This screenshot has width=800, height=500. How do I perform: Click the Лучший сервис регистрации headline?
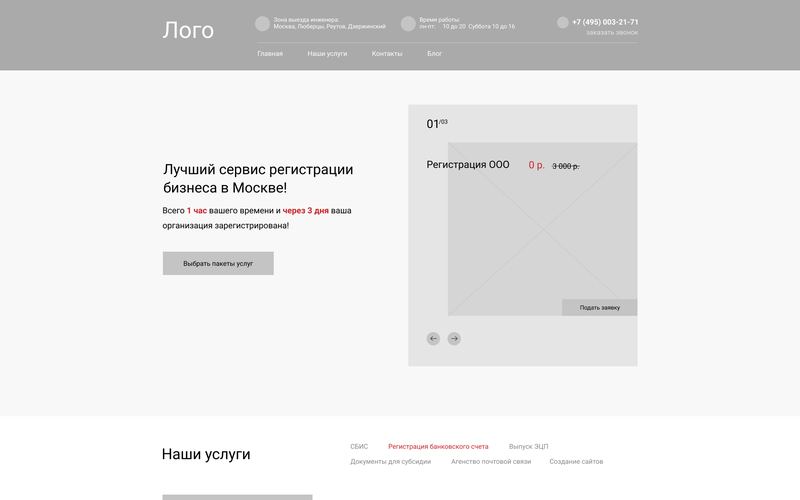coord(258,179)
